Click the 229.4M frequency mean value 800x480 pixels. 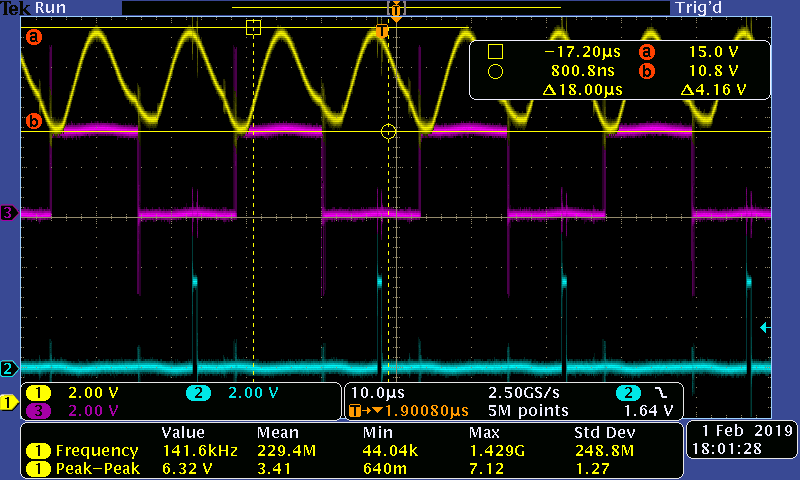tap(286, 451)
